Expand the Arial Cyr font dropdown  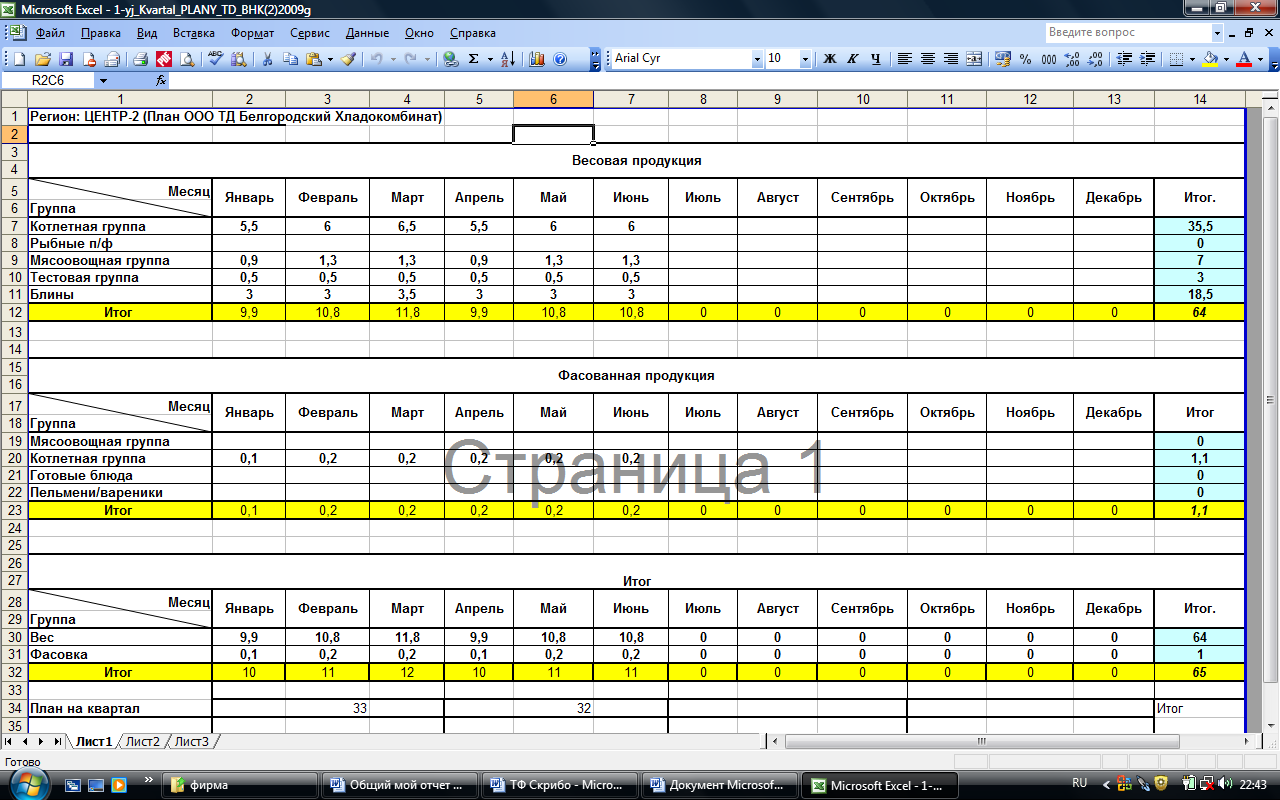coord(757,59)
